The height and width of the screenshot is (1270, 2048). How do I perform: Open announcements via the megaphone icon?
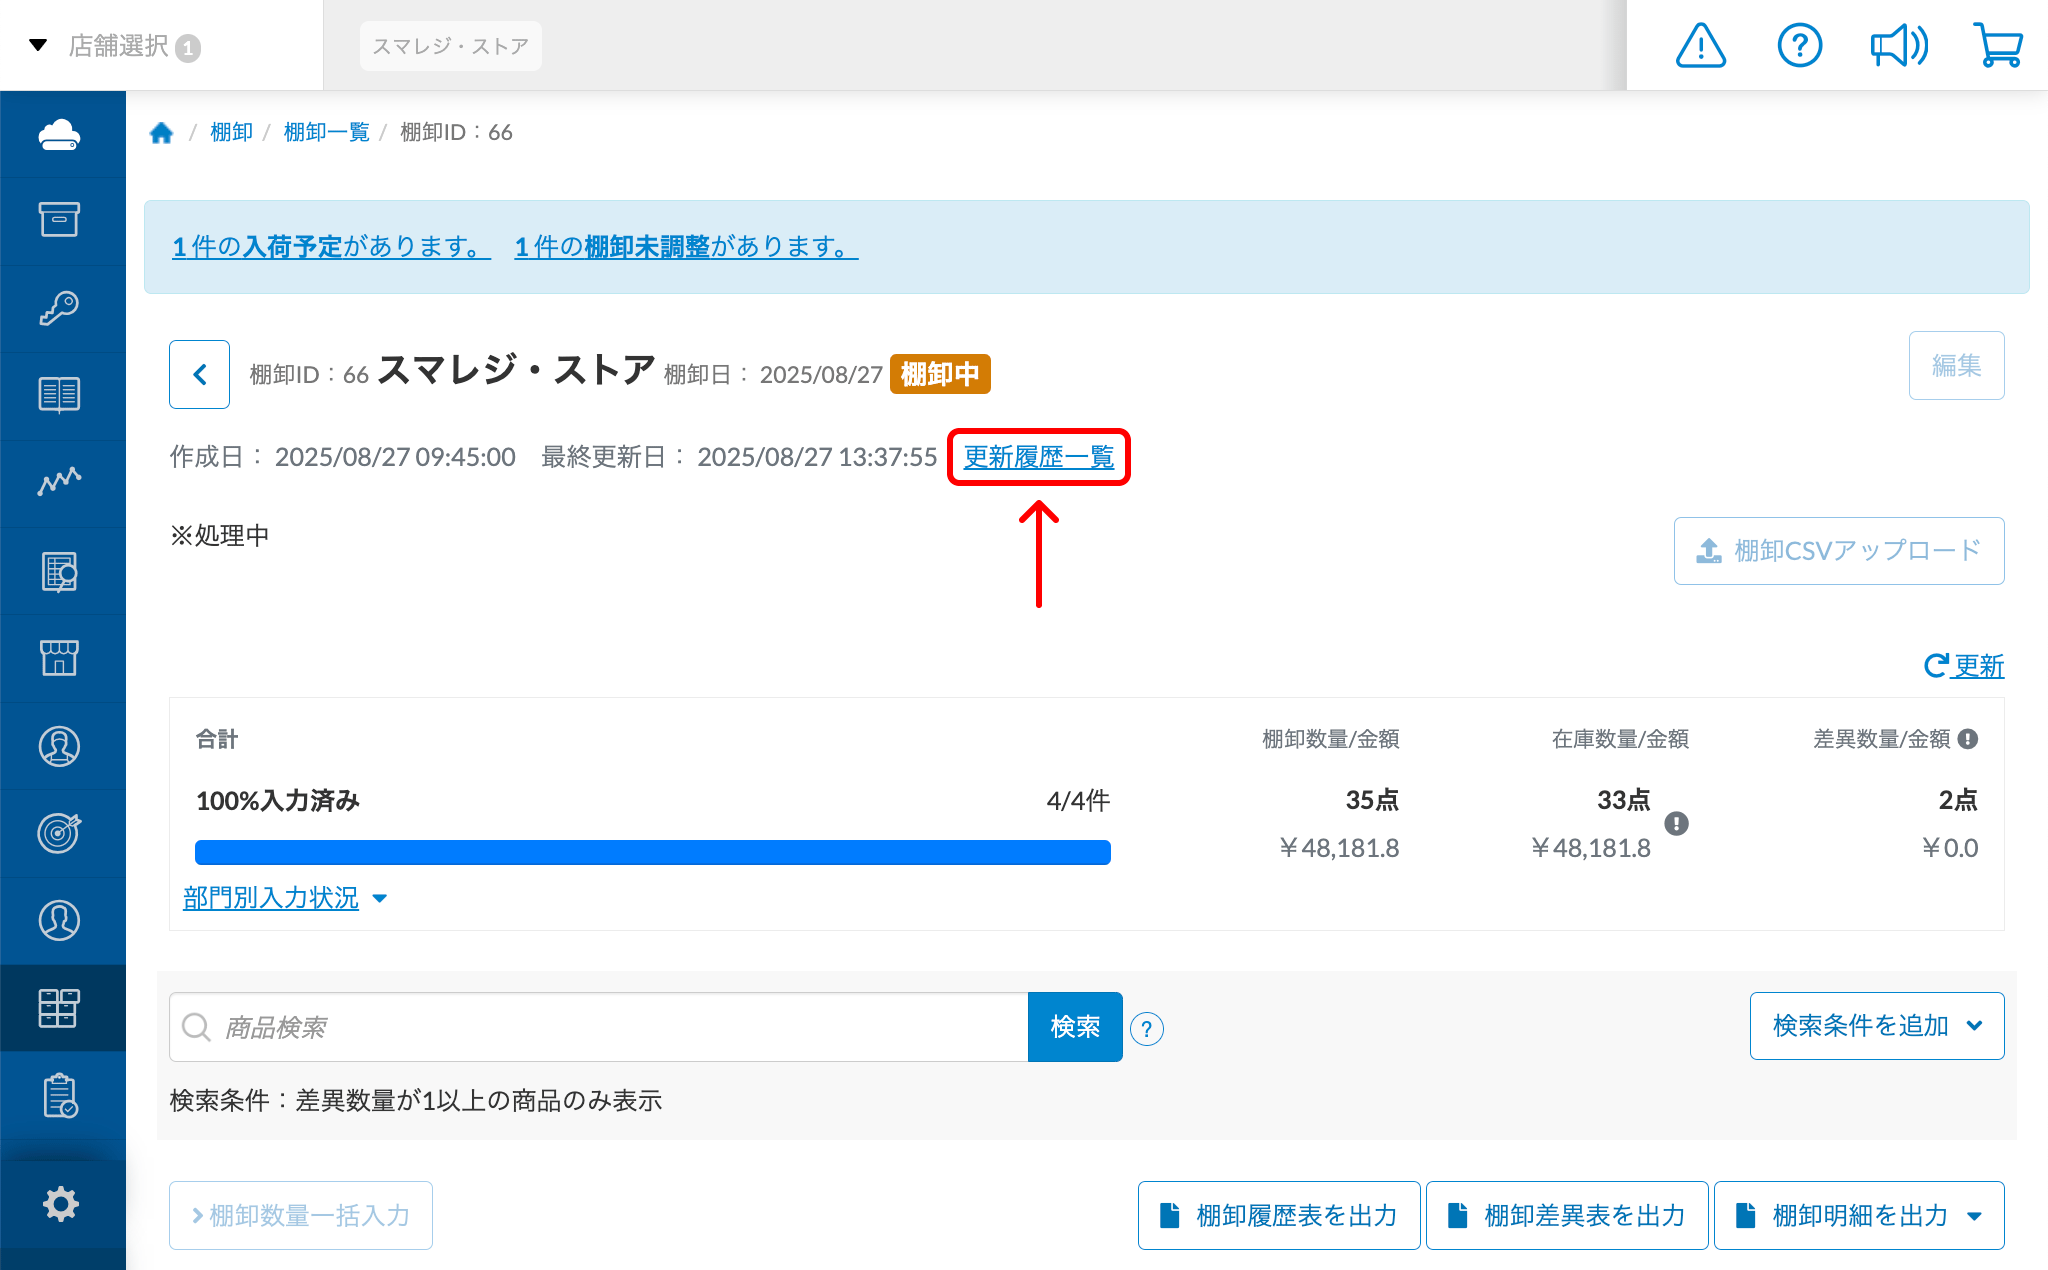[x=1898, y=45]
